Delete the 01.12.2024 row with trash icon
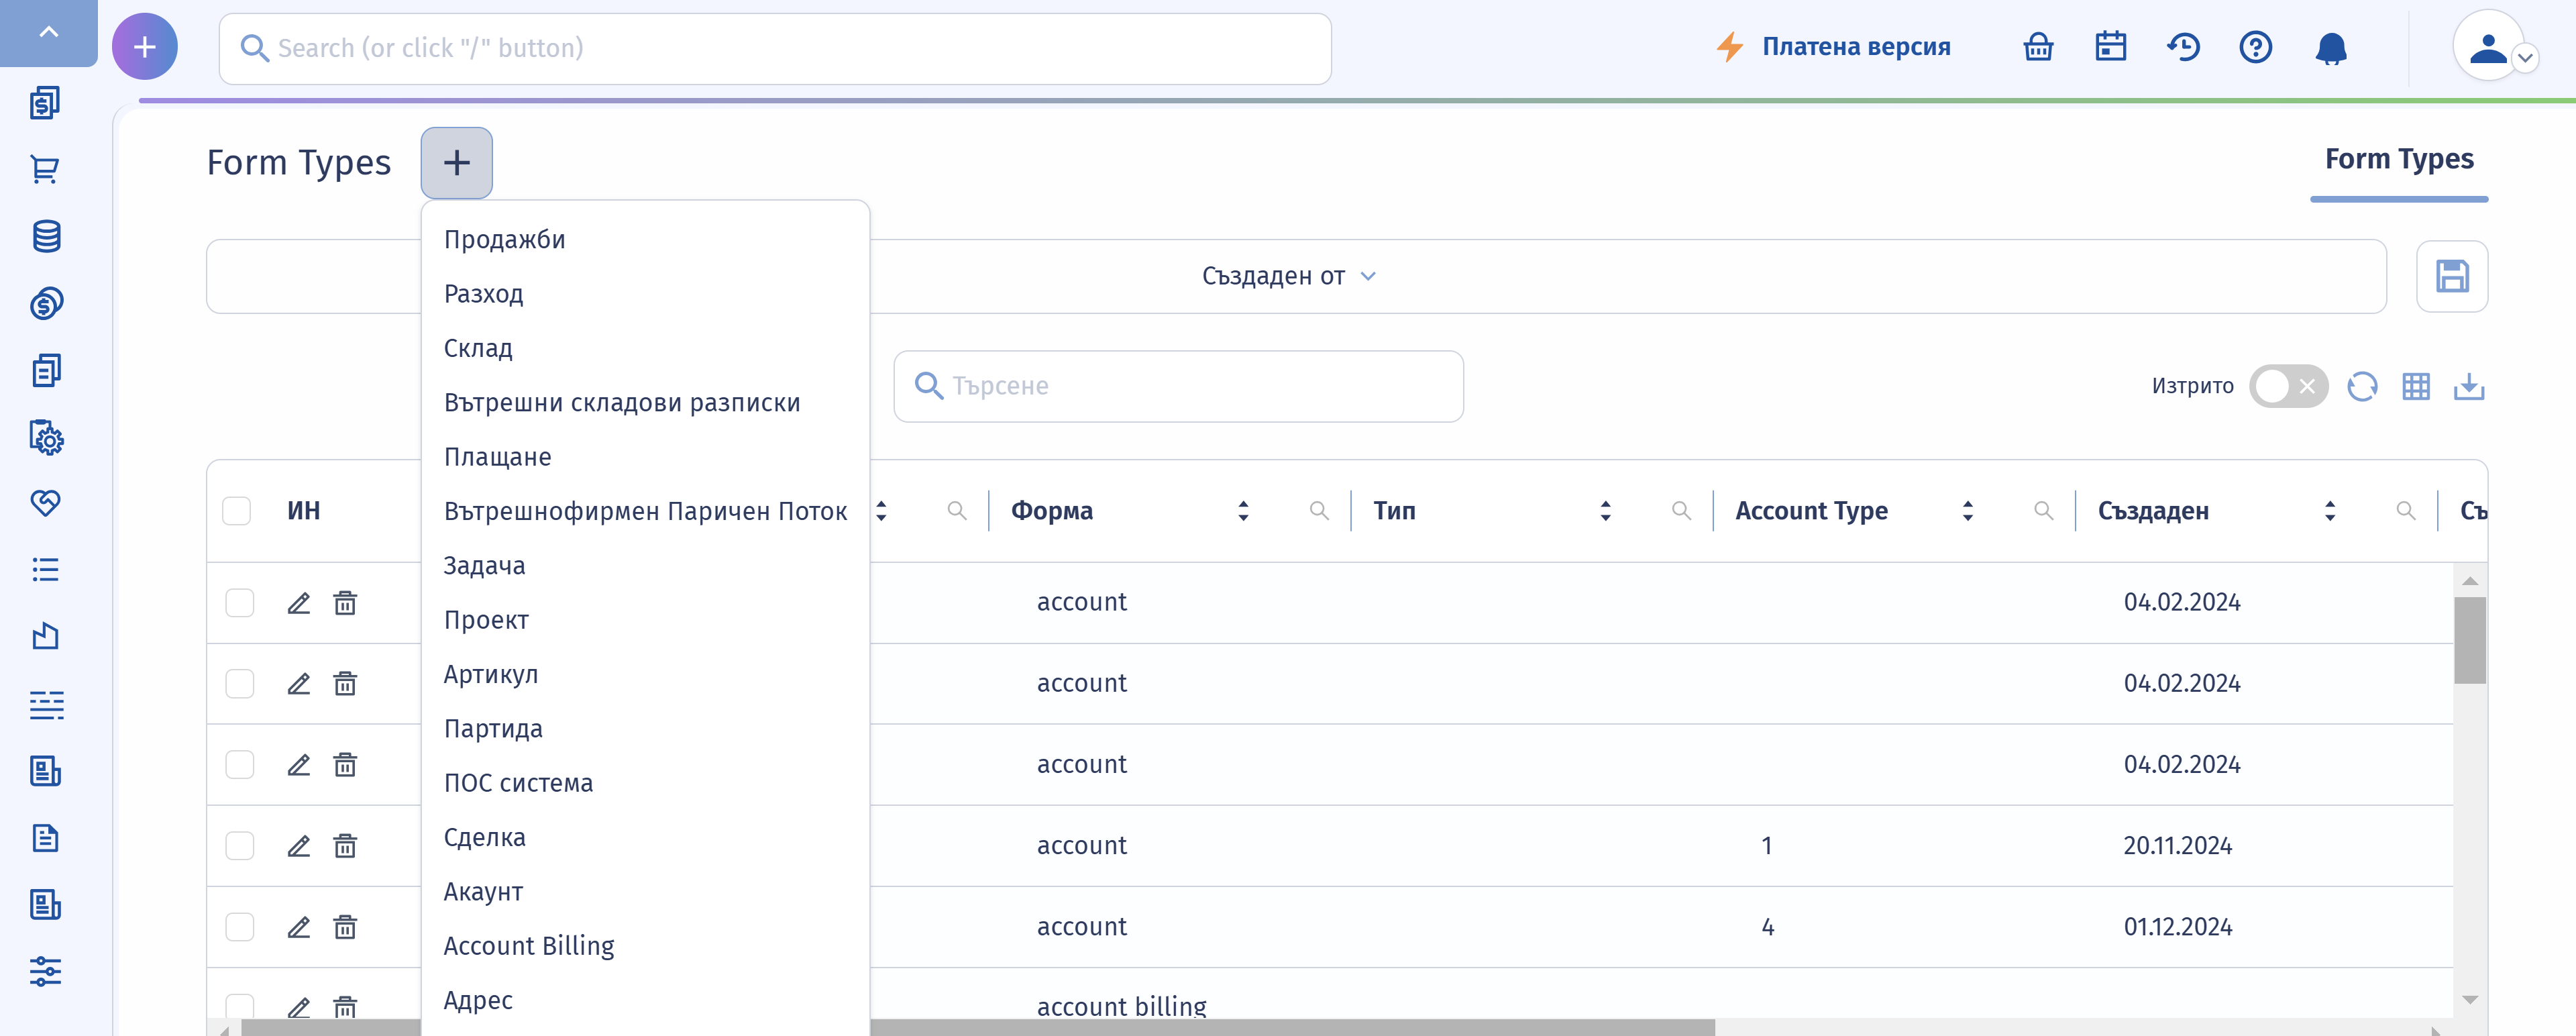Image resolution: width=2576 pixels, height=1036 pixels. click(x=345, y=927)
